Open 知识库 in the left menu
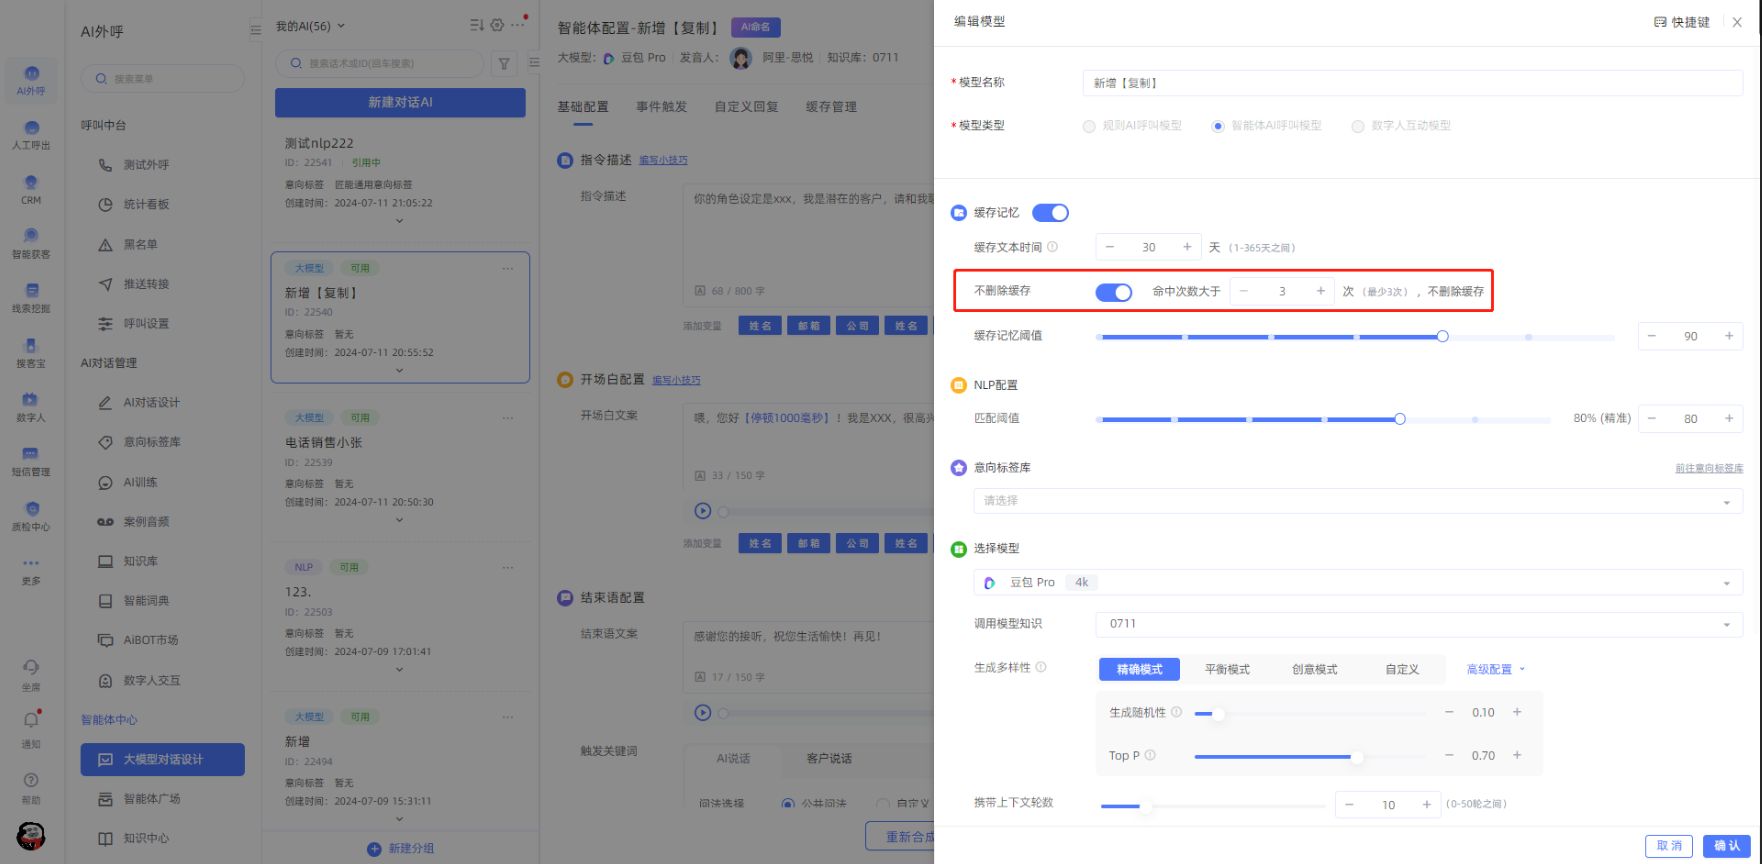This screenshot has width=1762, height=864. (140, 562)
